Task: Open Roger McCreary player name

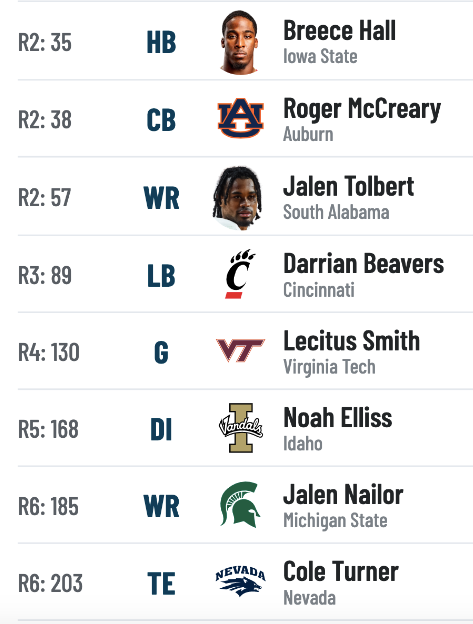Action: [362, 108]
